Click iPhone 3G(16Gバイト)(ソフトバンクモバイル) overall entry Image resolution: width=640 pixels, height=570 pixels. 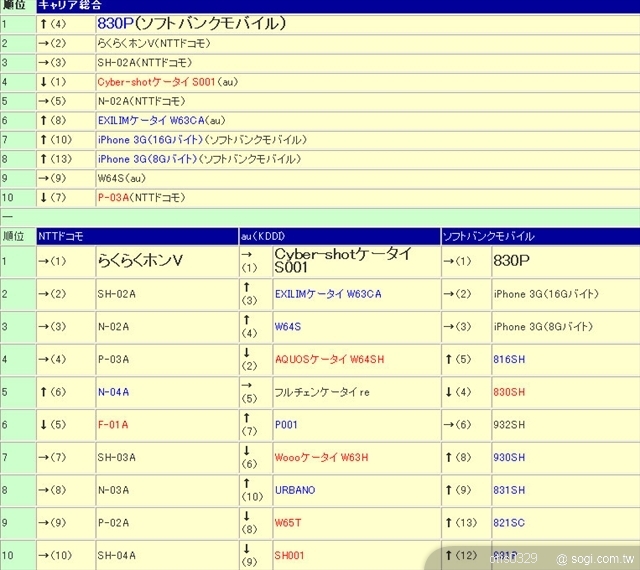coord(202,140)
